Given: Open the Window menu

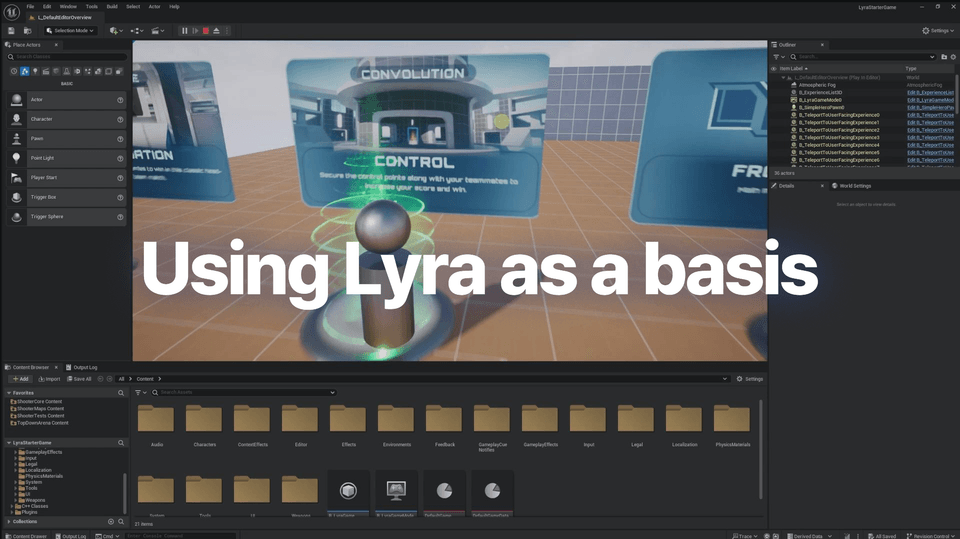Looking at the screenshot, I should coord(68,7).
